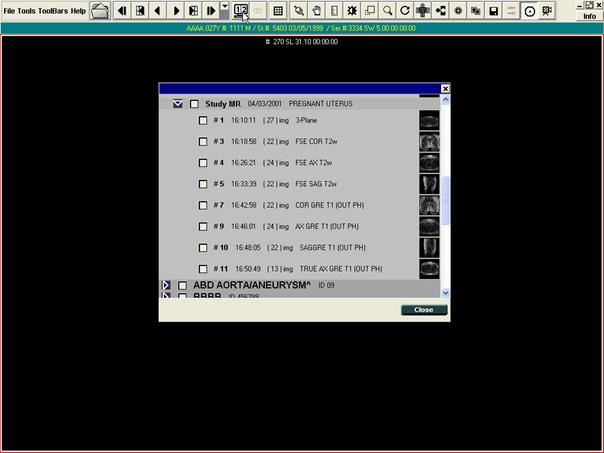Select the magnifying glass zoom tool
This screenshot has width=604, height=453.
click(387, 10)
